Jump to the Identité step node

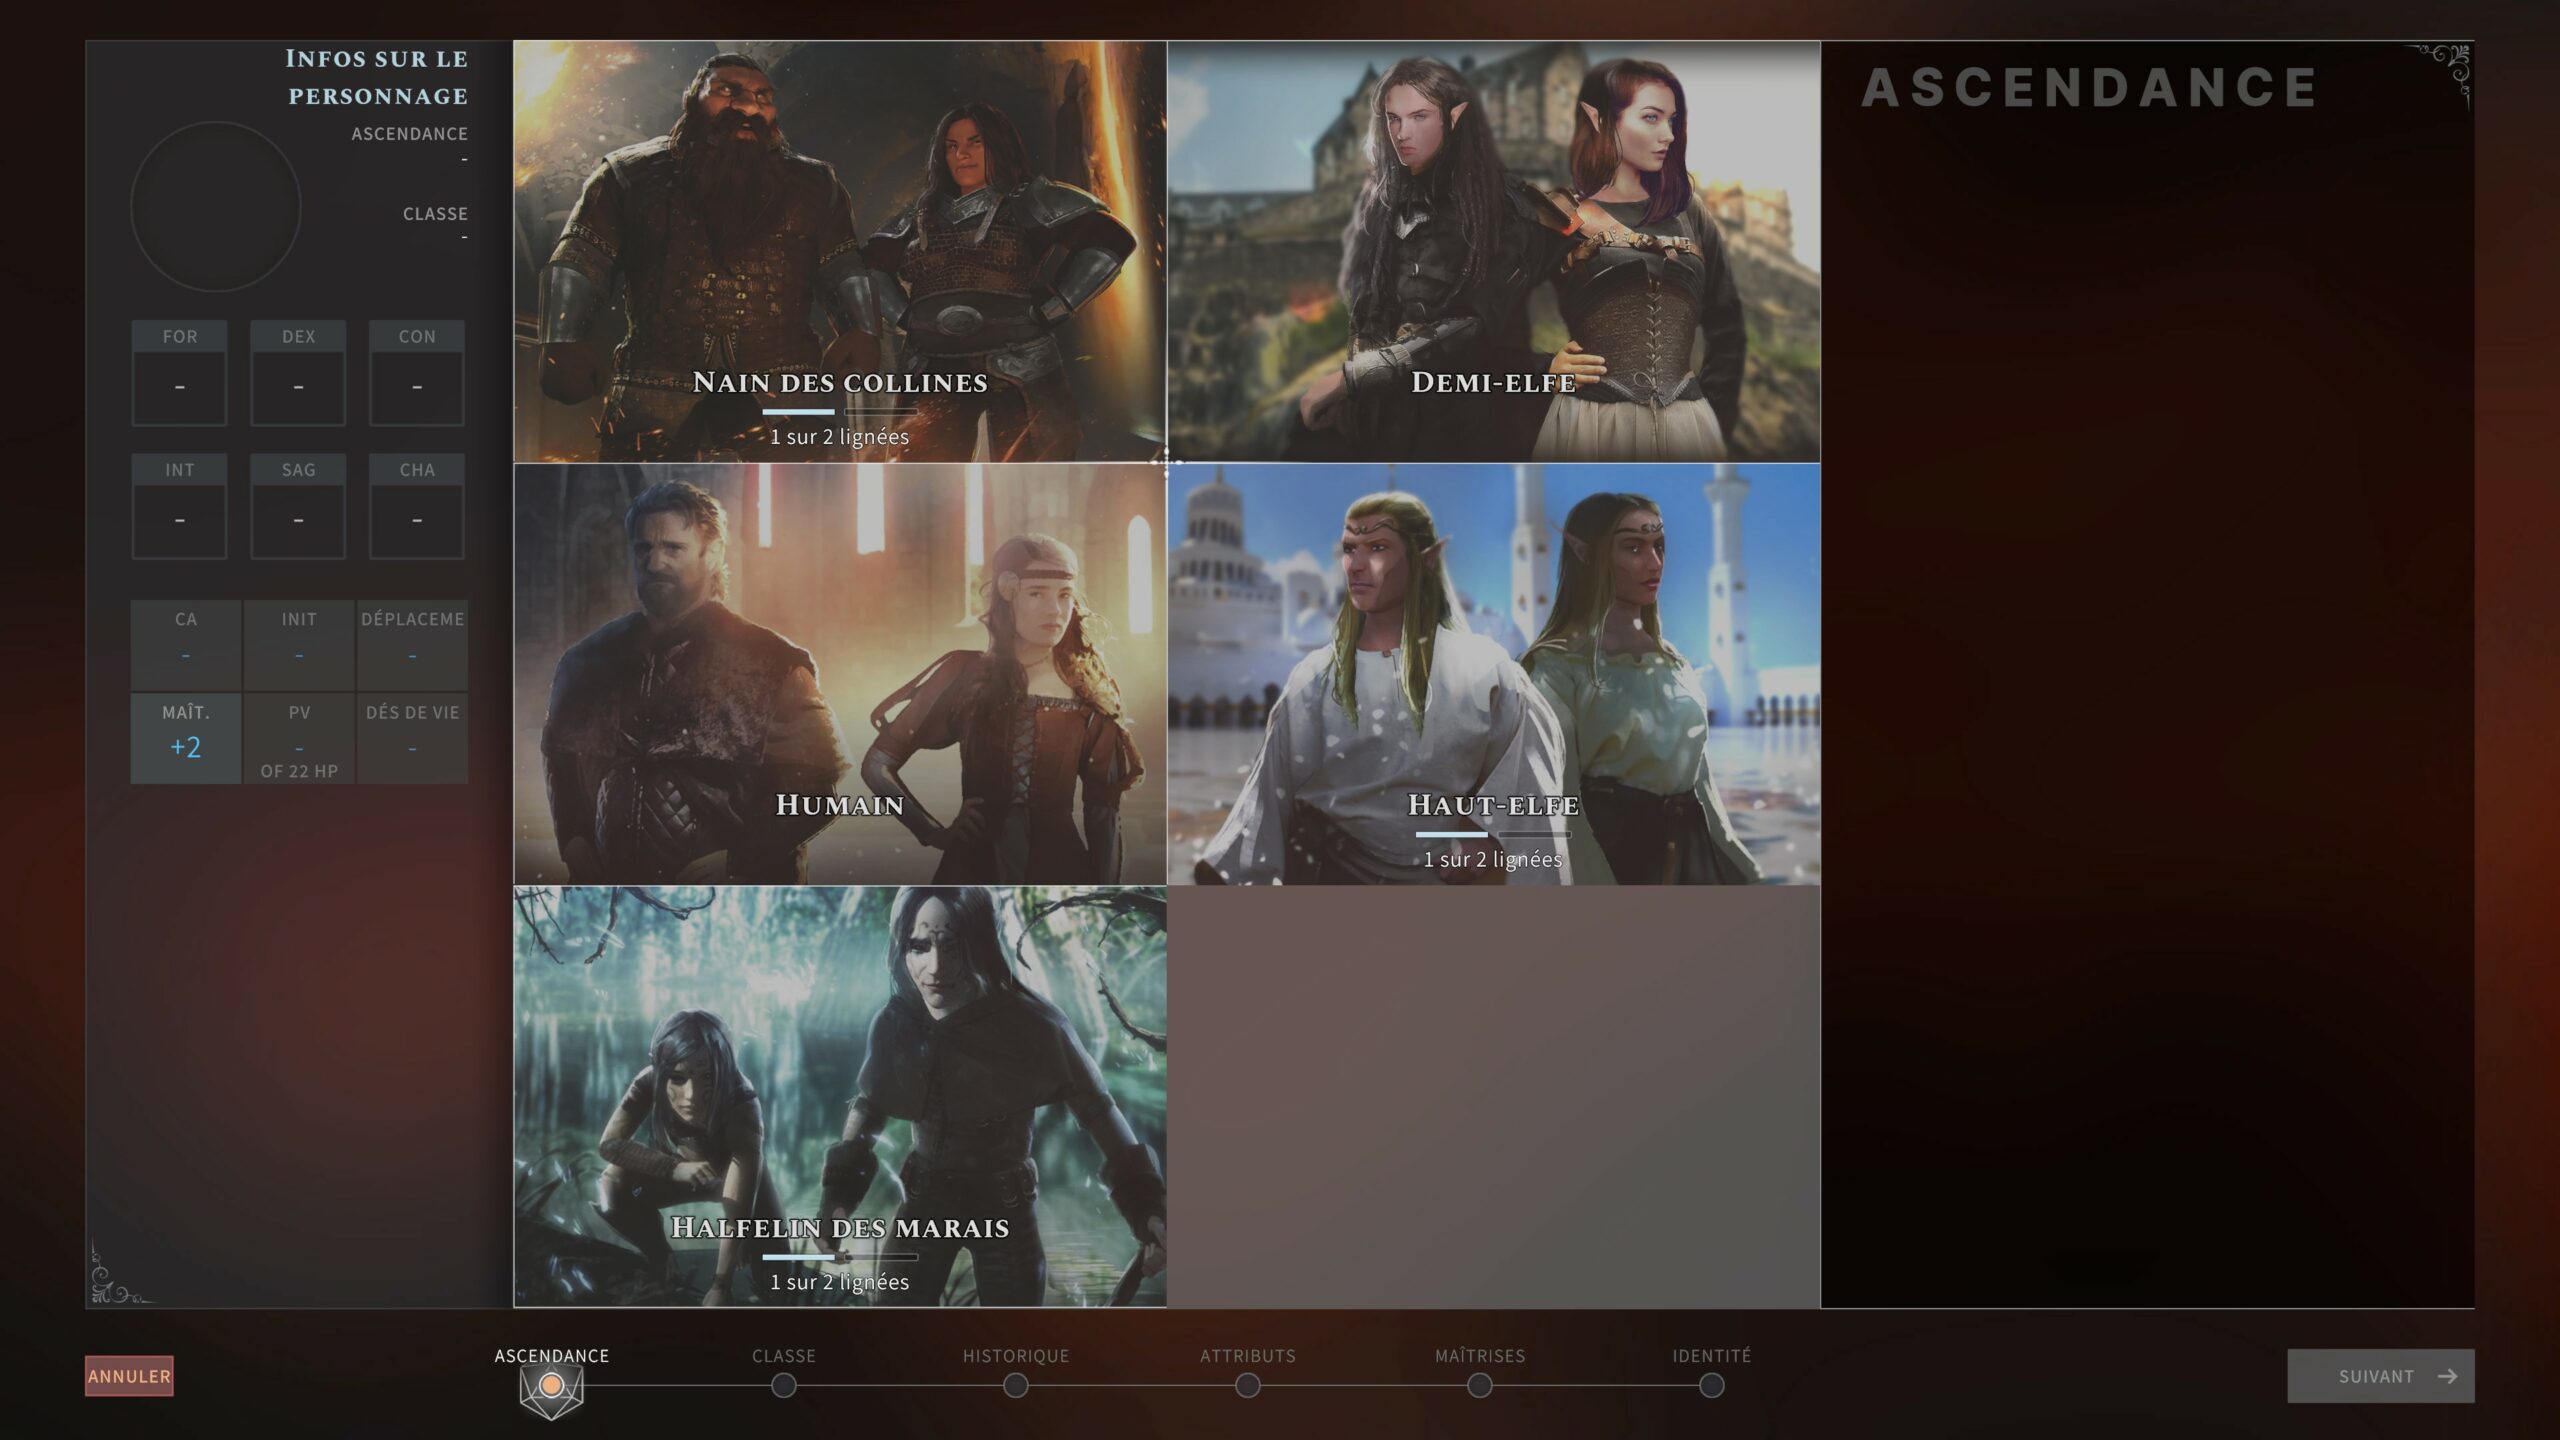click(1712, 1386)
